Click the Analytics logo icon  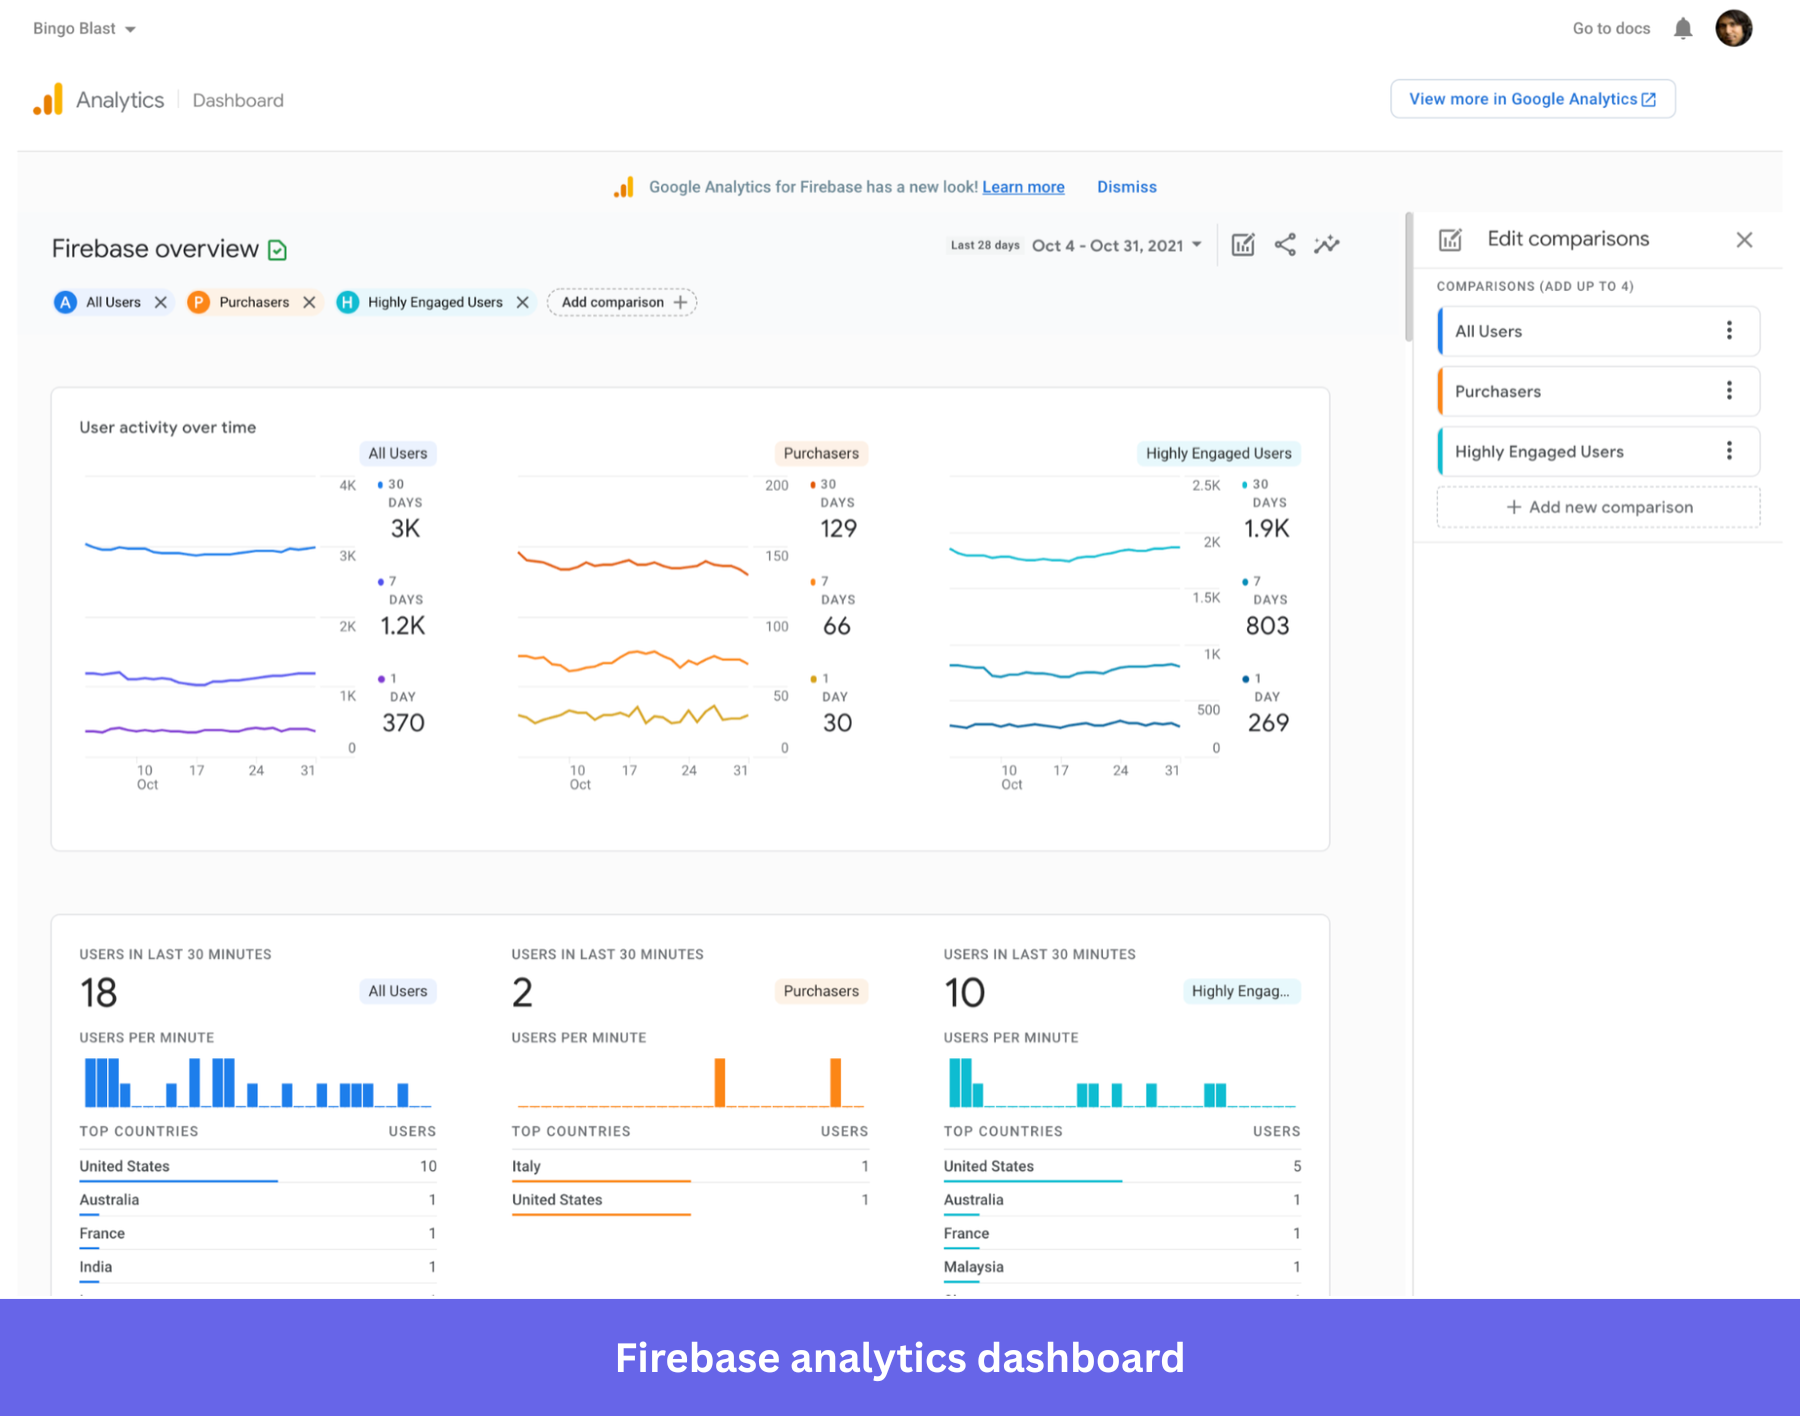(x=48, y=99)
